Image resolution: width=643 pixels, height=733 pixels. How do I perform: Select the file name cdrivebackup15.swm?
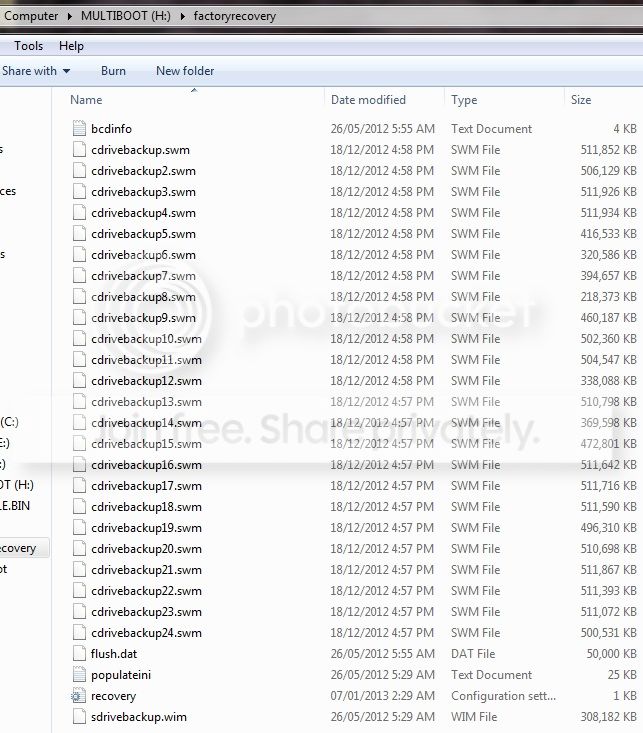tap(146, 444)
